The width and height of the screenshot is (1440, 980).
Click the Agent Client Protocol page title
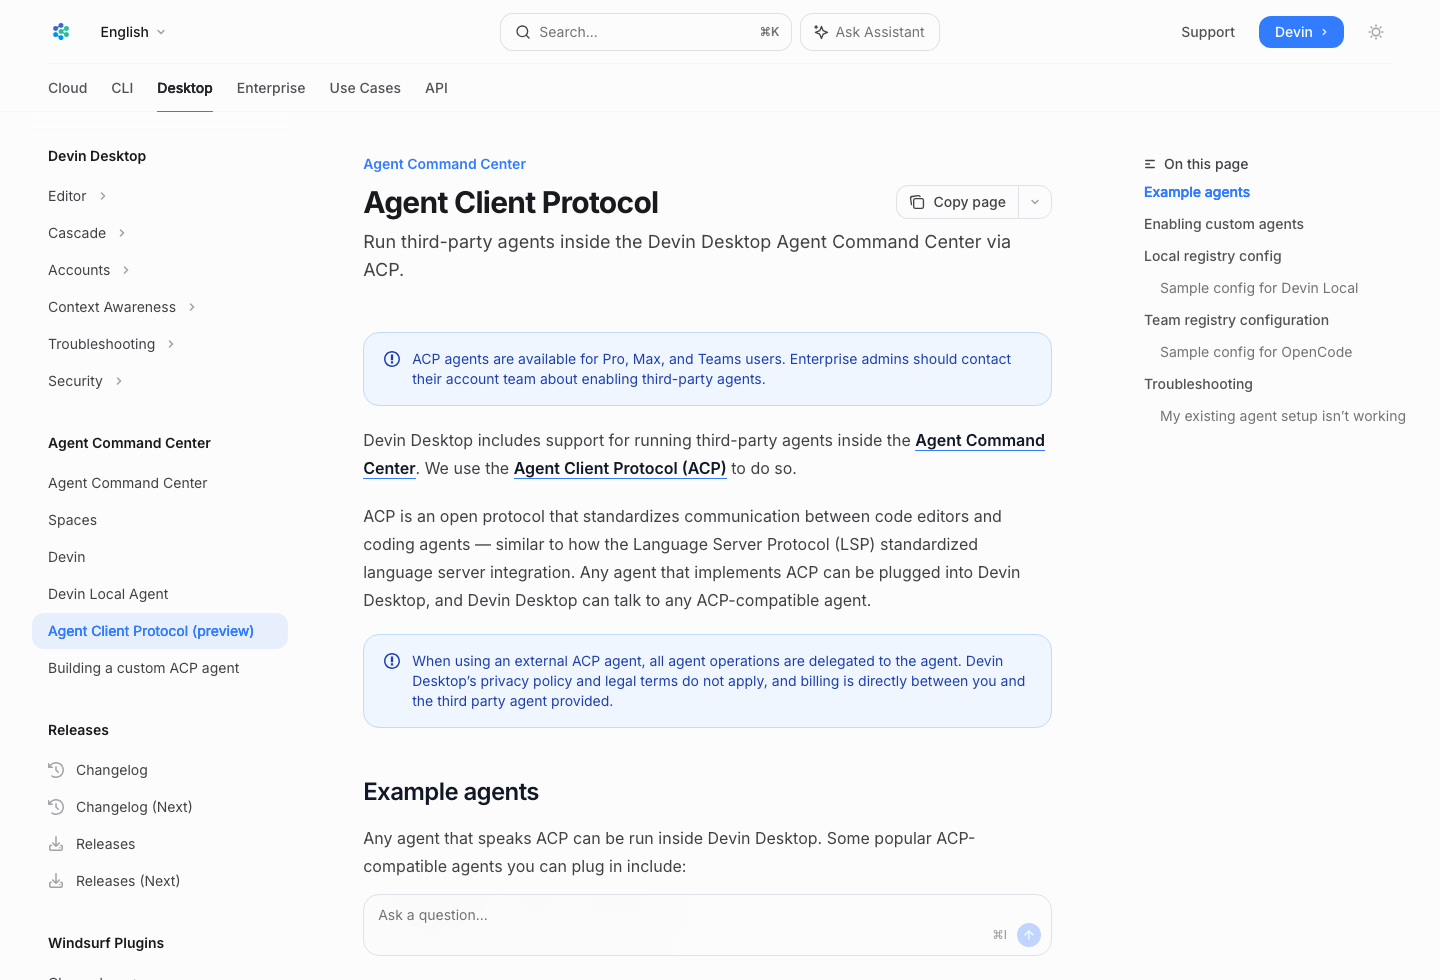point(511,202)
